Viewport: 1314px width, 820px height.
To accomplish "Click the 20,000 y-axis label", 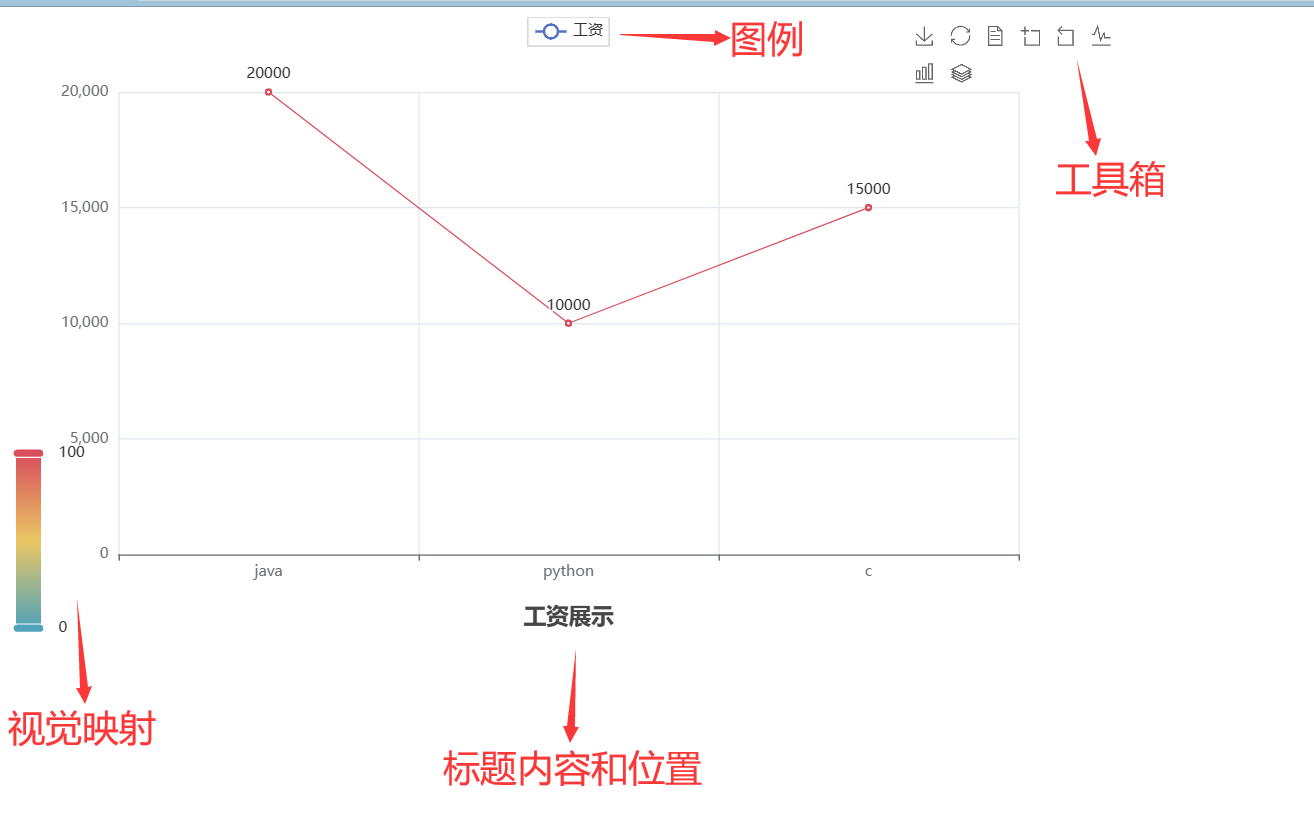I will tap(84, 91).
